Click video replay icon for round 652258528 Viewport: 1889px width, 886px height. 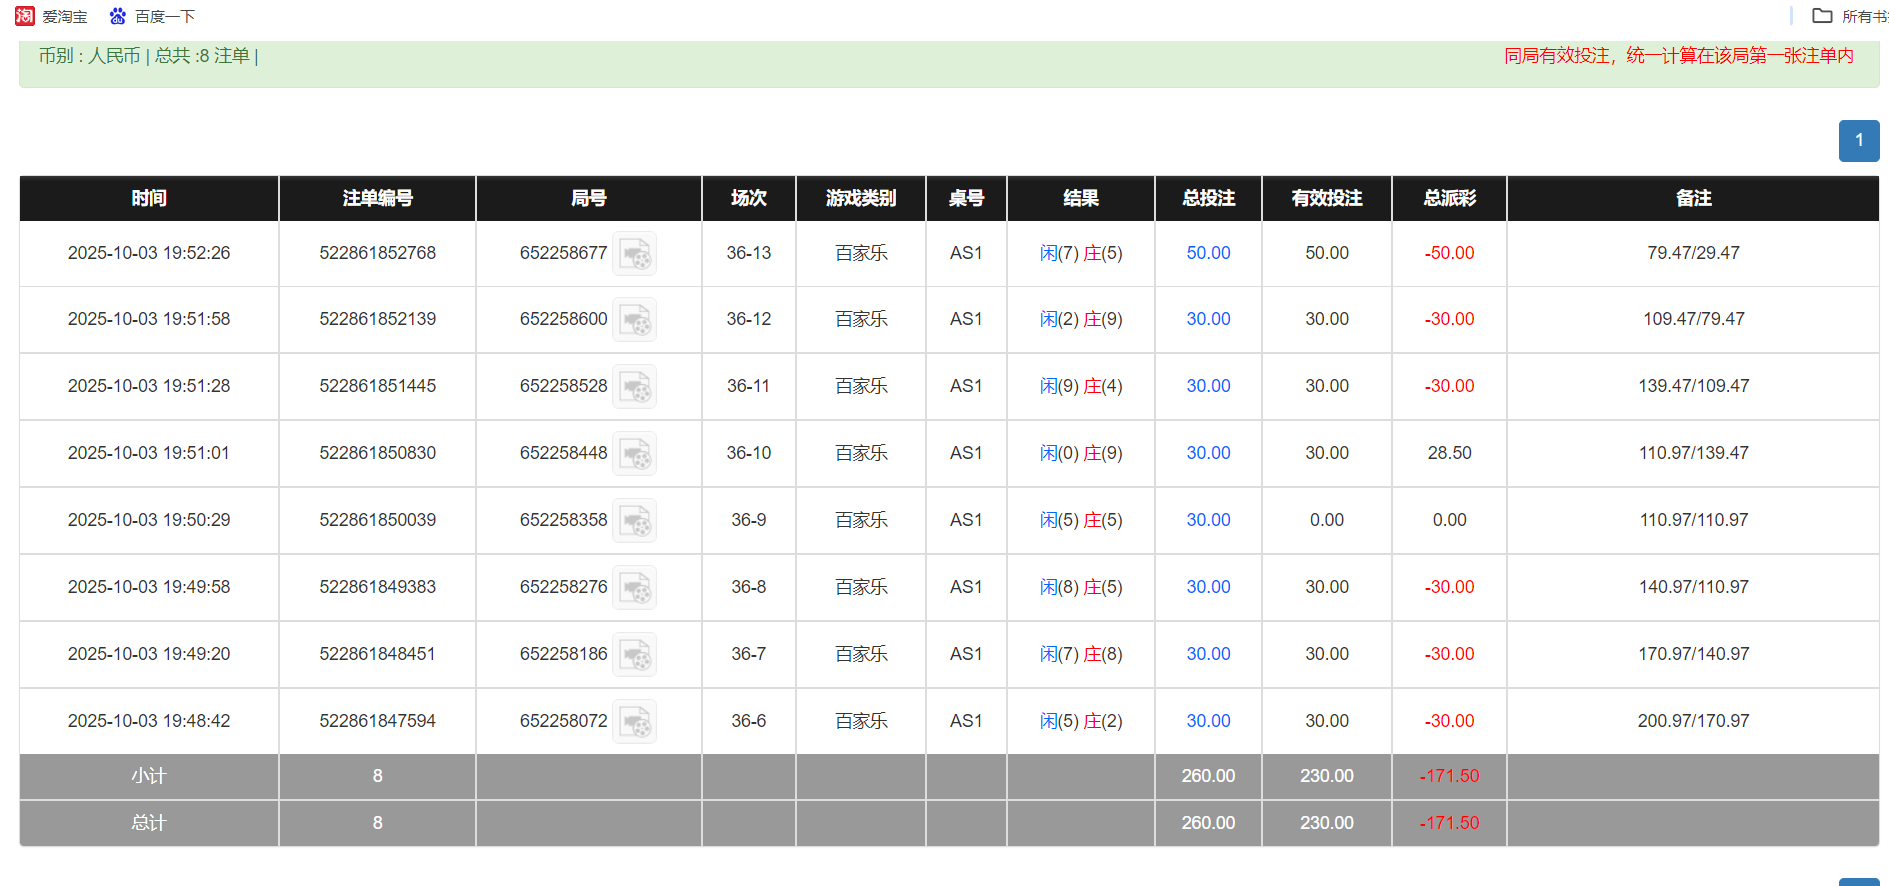click(634, 387)
